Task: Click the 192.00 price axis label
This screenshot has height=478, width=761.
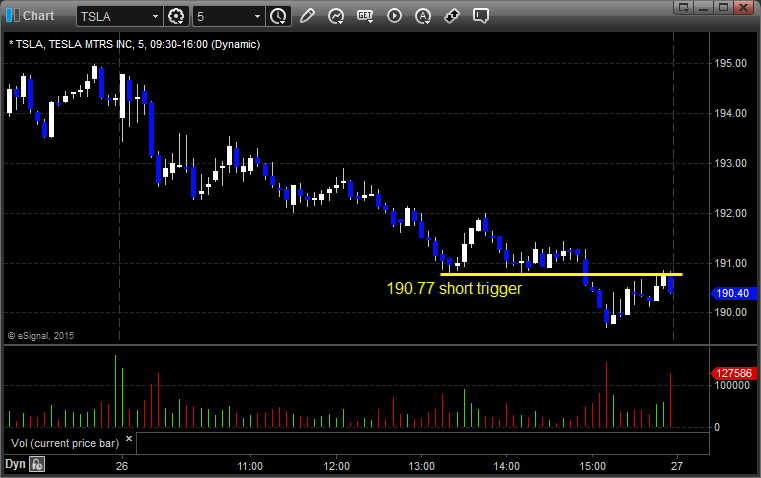Action: pyautogui.click(x=730, y=213)
